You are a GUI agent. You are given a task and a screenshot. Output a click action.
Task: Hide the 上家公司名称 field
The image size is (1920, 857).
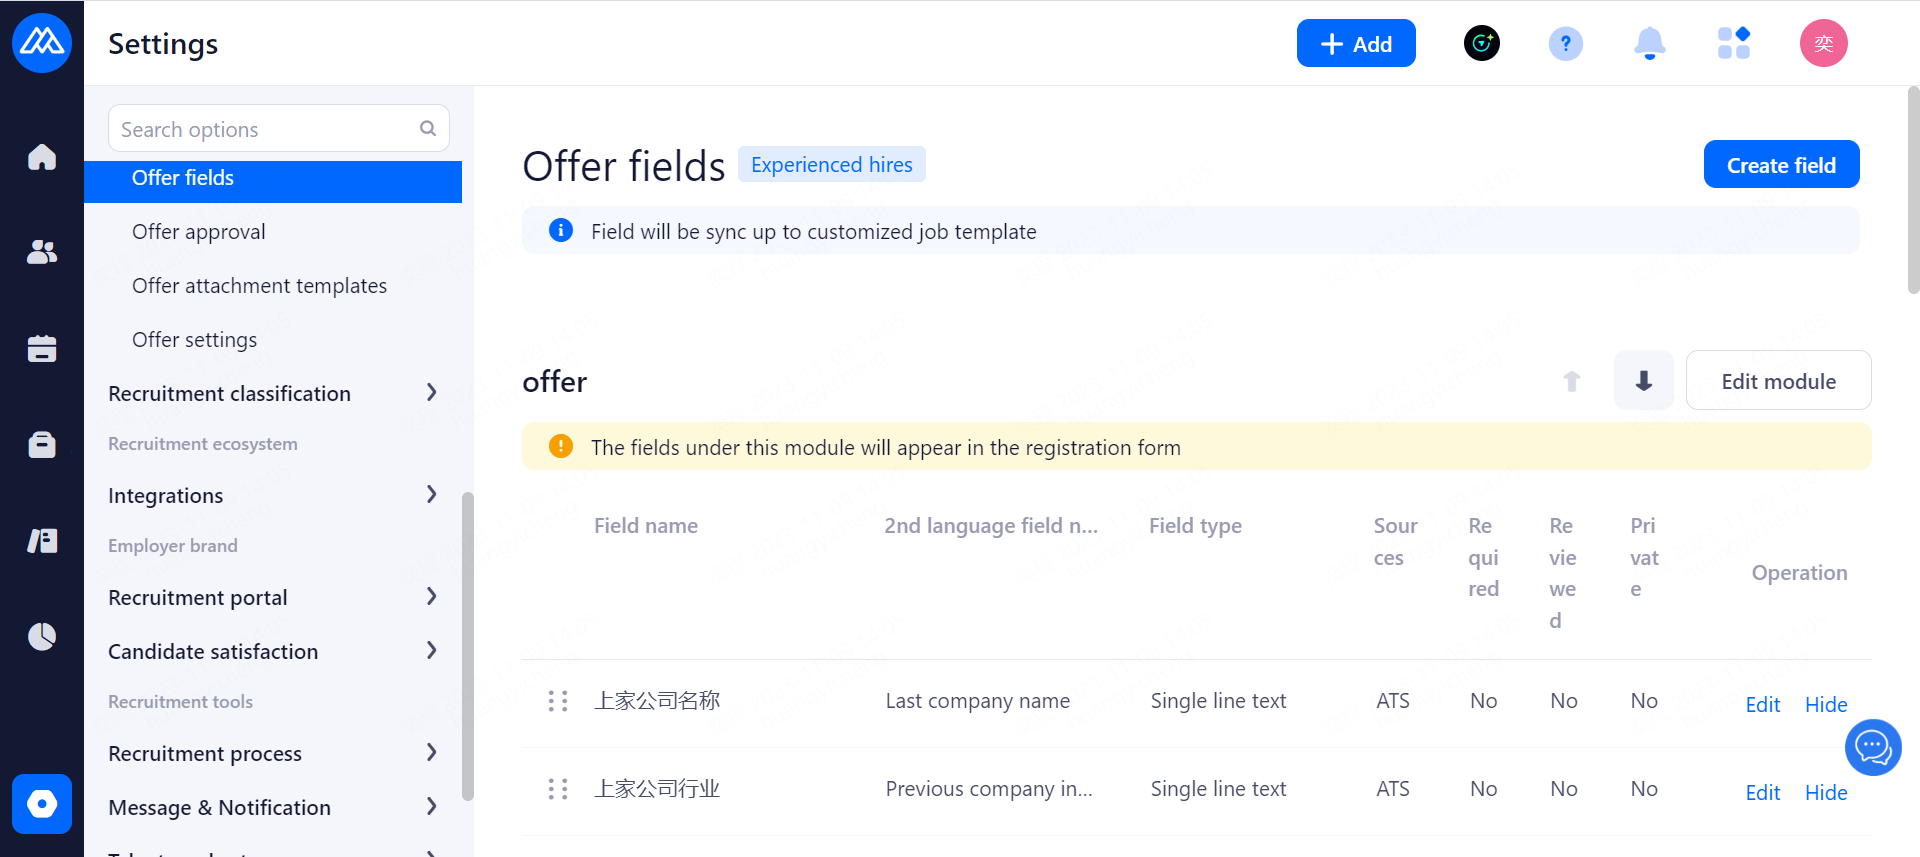point(1825,705)
